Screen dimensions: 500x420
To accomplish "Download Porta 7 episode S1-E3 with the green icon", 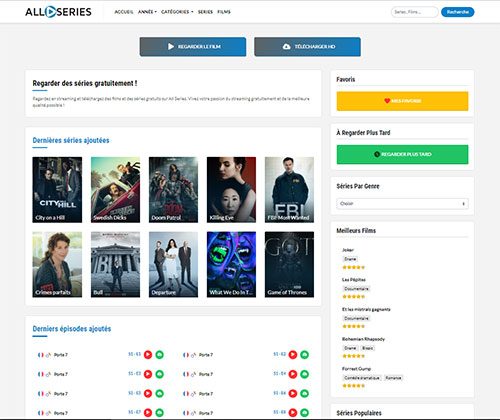I will point(160,374).
